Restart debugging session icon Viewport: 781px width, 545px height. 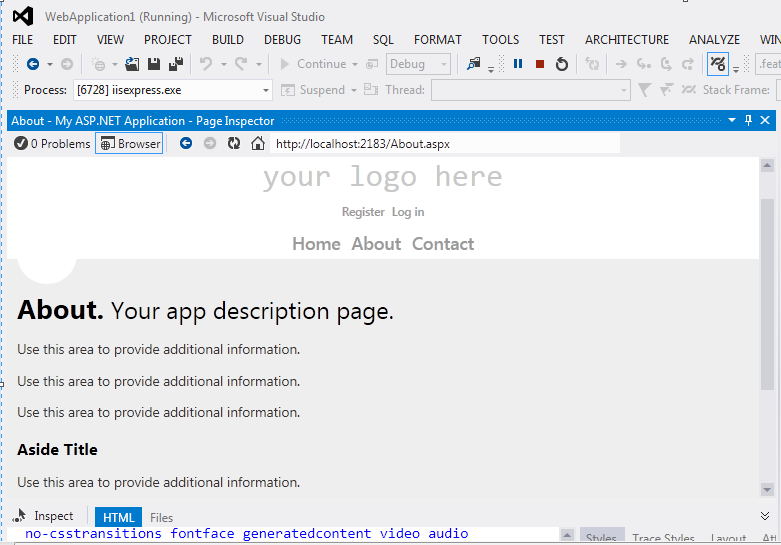point(562,64)
